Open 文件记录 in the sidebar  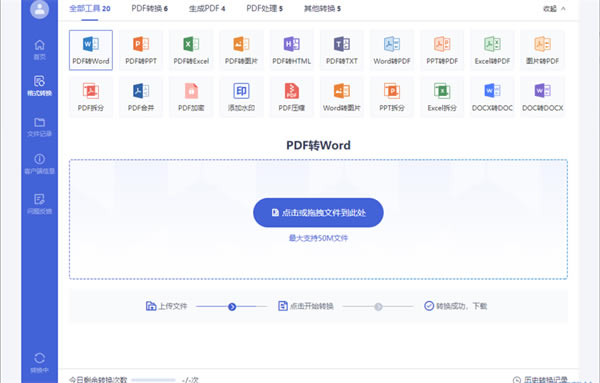tap(39, 127)
